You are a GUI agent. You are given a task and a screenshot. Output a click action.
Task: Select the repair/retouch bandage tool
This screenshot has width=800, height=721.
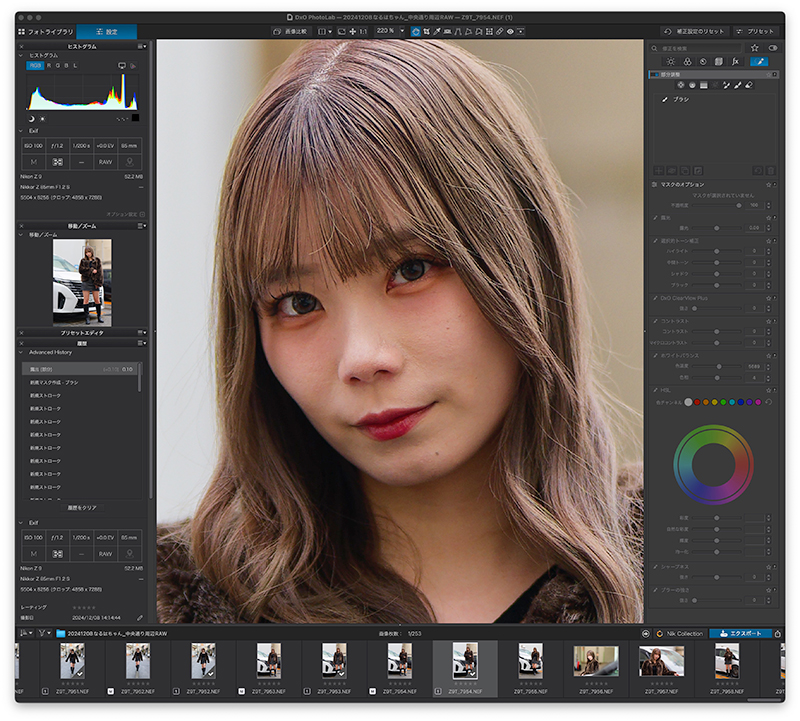(x=499, y=32)
